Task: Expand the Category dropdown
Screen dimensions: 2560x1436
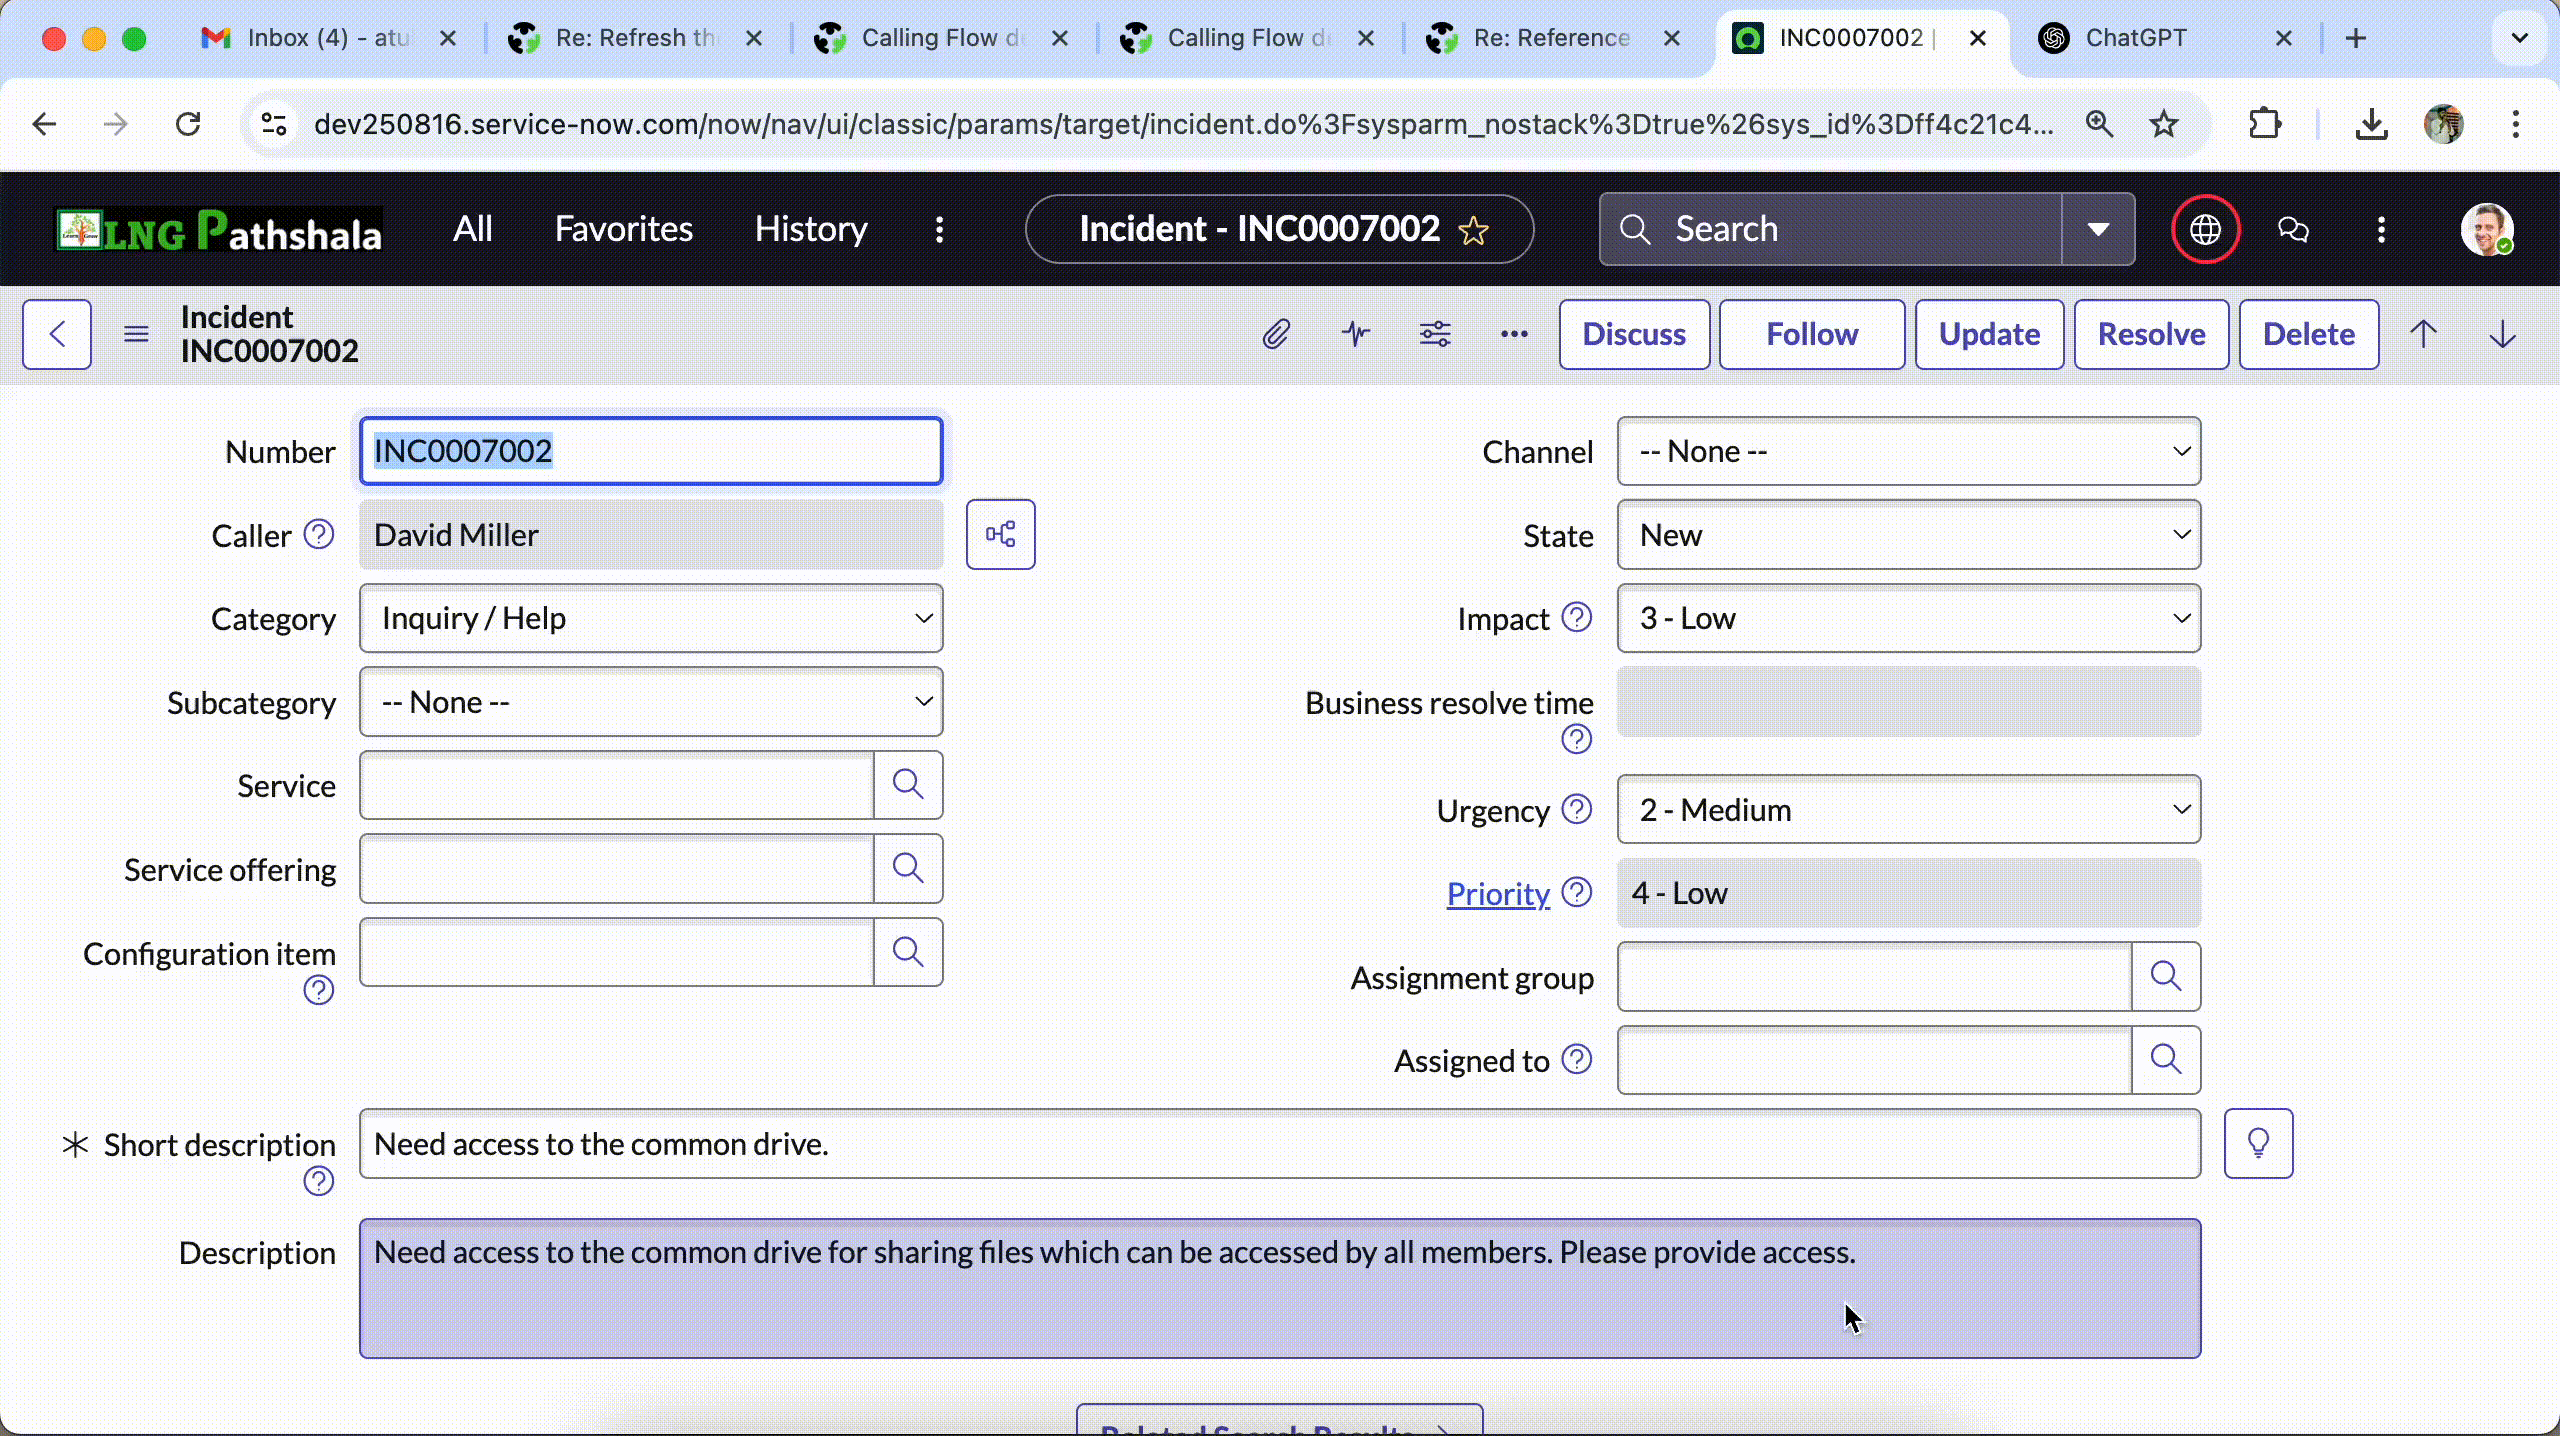Action: (x=651, y=619)
